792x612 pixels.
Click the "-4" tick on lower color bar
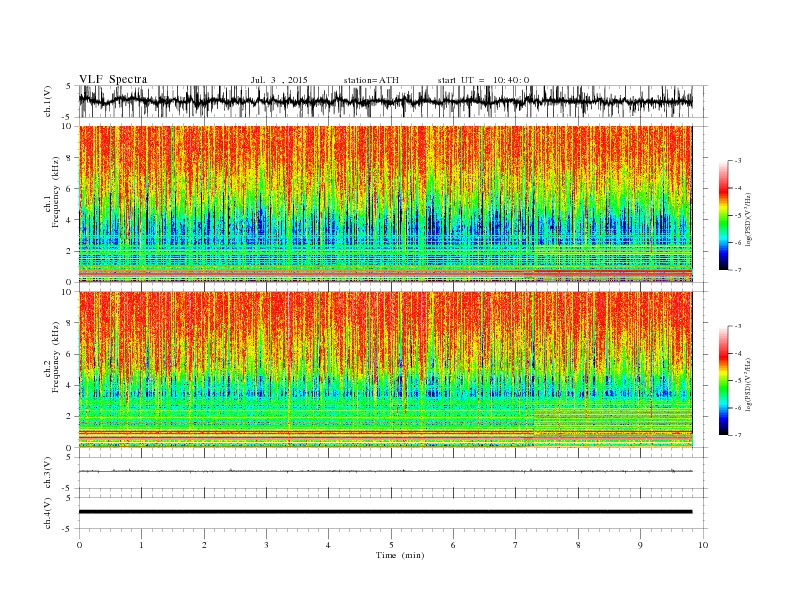(x=738, y=353)
